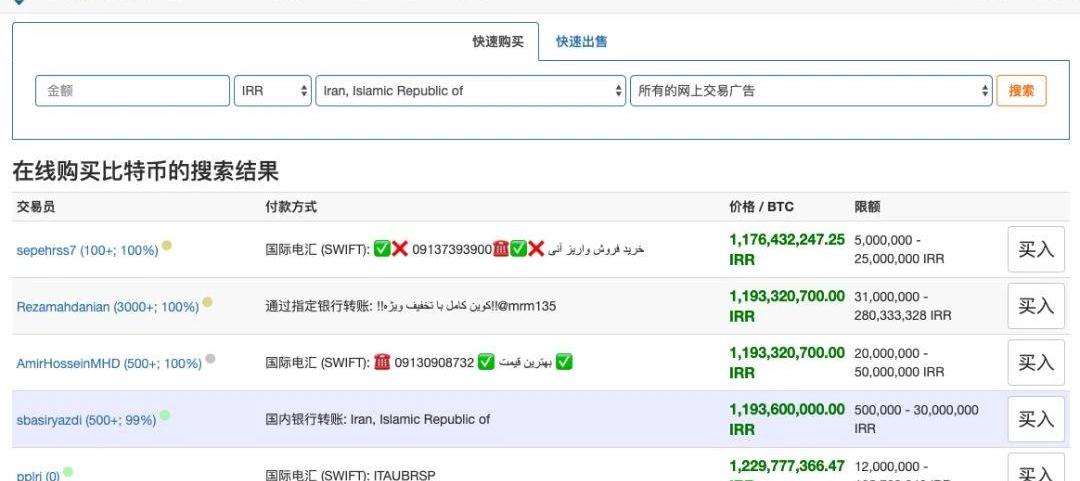Image resolution: width=1080 pixels, height=481 pixels.
Task: Click the status dot next to Rezamahdanian
Action: click(x=207, y=302)
